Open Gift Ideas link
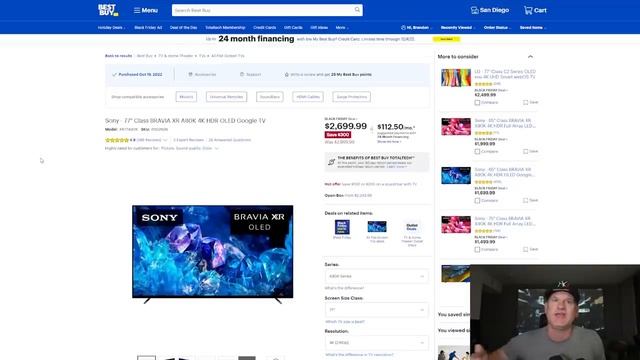 (319, 28)
